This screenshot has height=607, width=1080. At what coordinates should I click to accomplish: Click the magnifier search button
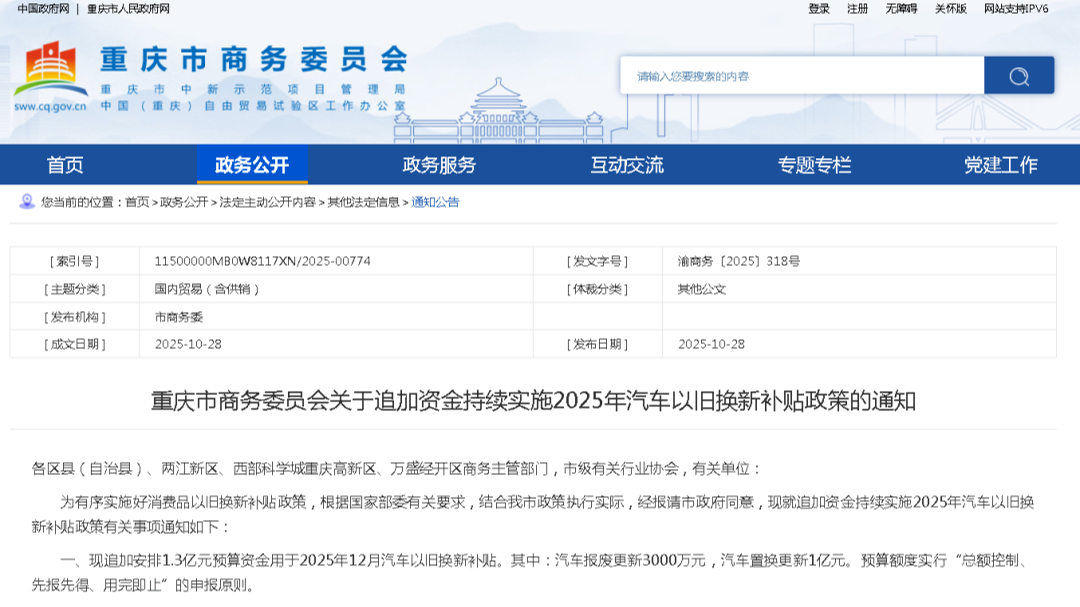1018,76
